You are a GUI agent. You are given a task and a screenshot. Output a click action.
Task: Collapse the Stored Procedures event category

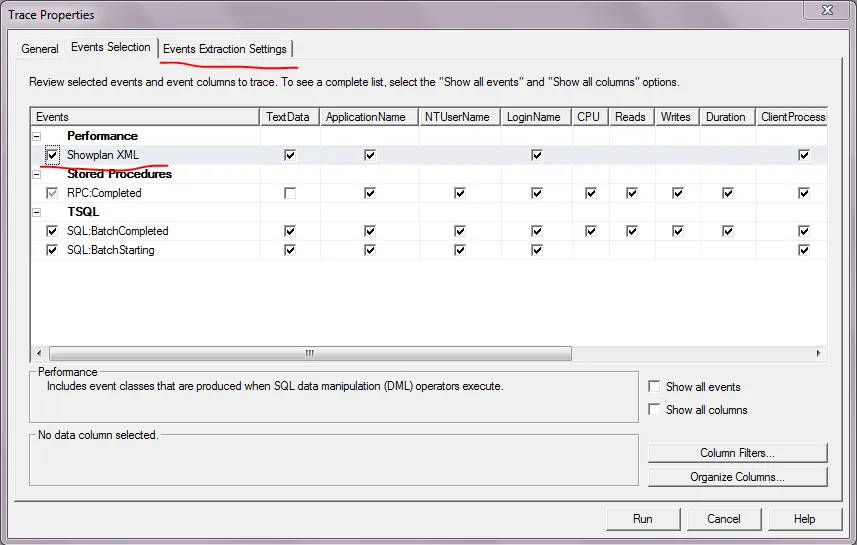point(37,174)
